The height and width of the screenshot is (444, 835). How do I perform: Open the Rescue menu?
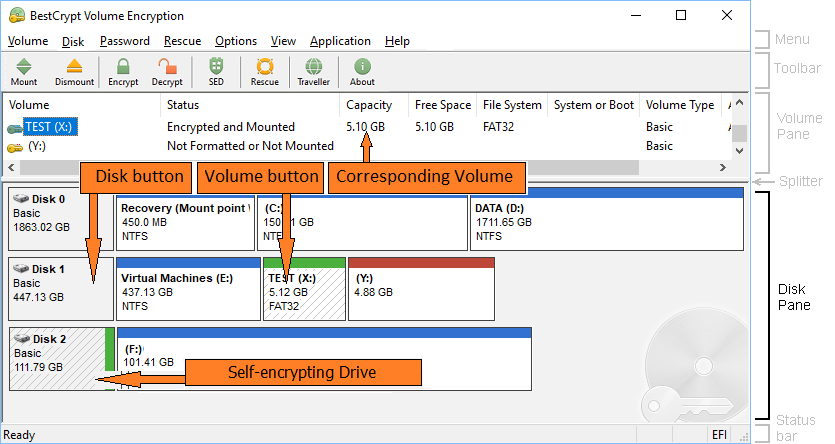[x=183, y=41]
